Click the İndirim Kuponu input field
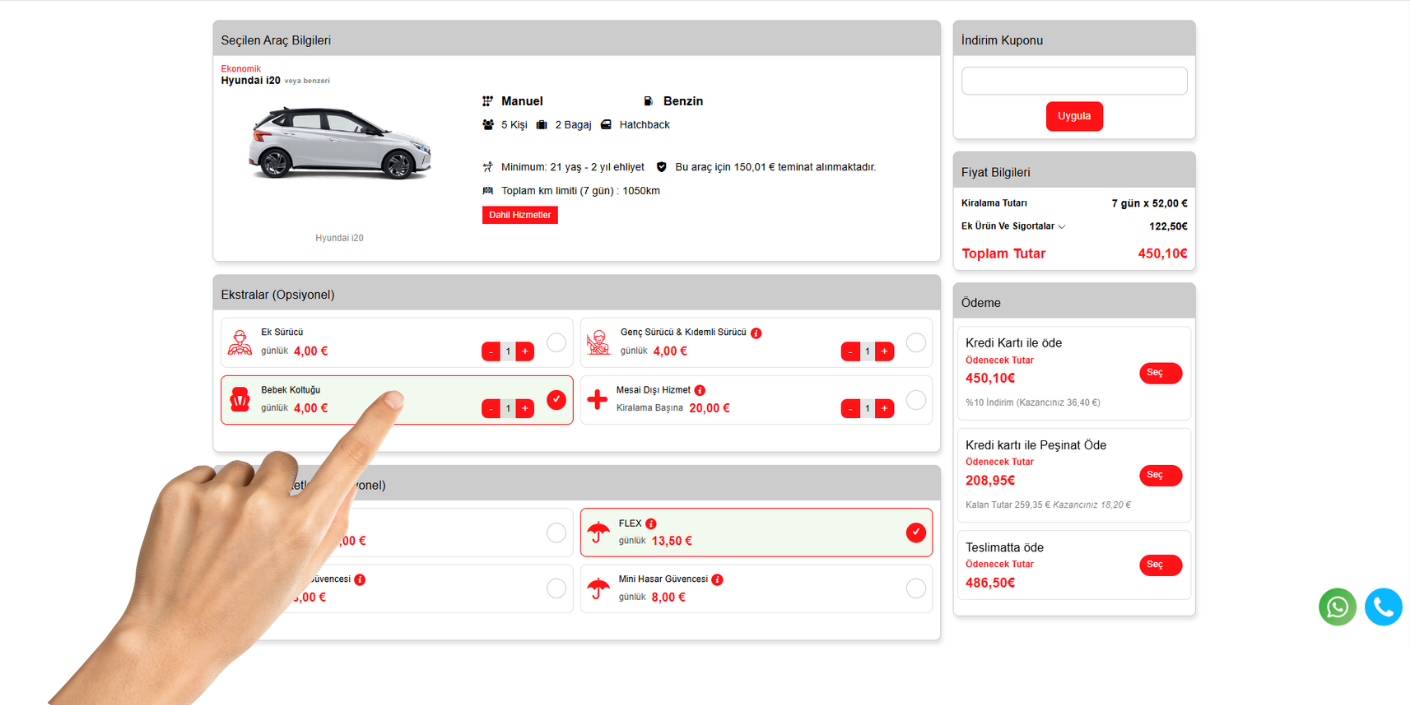1410x705 pixels. tap(1074, 81)
